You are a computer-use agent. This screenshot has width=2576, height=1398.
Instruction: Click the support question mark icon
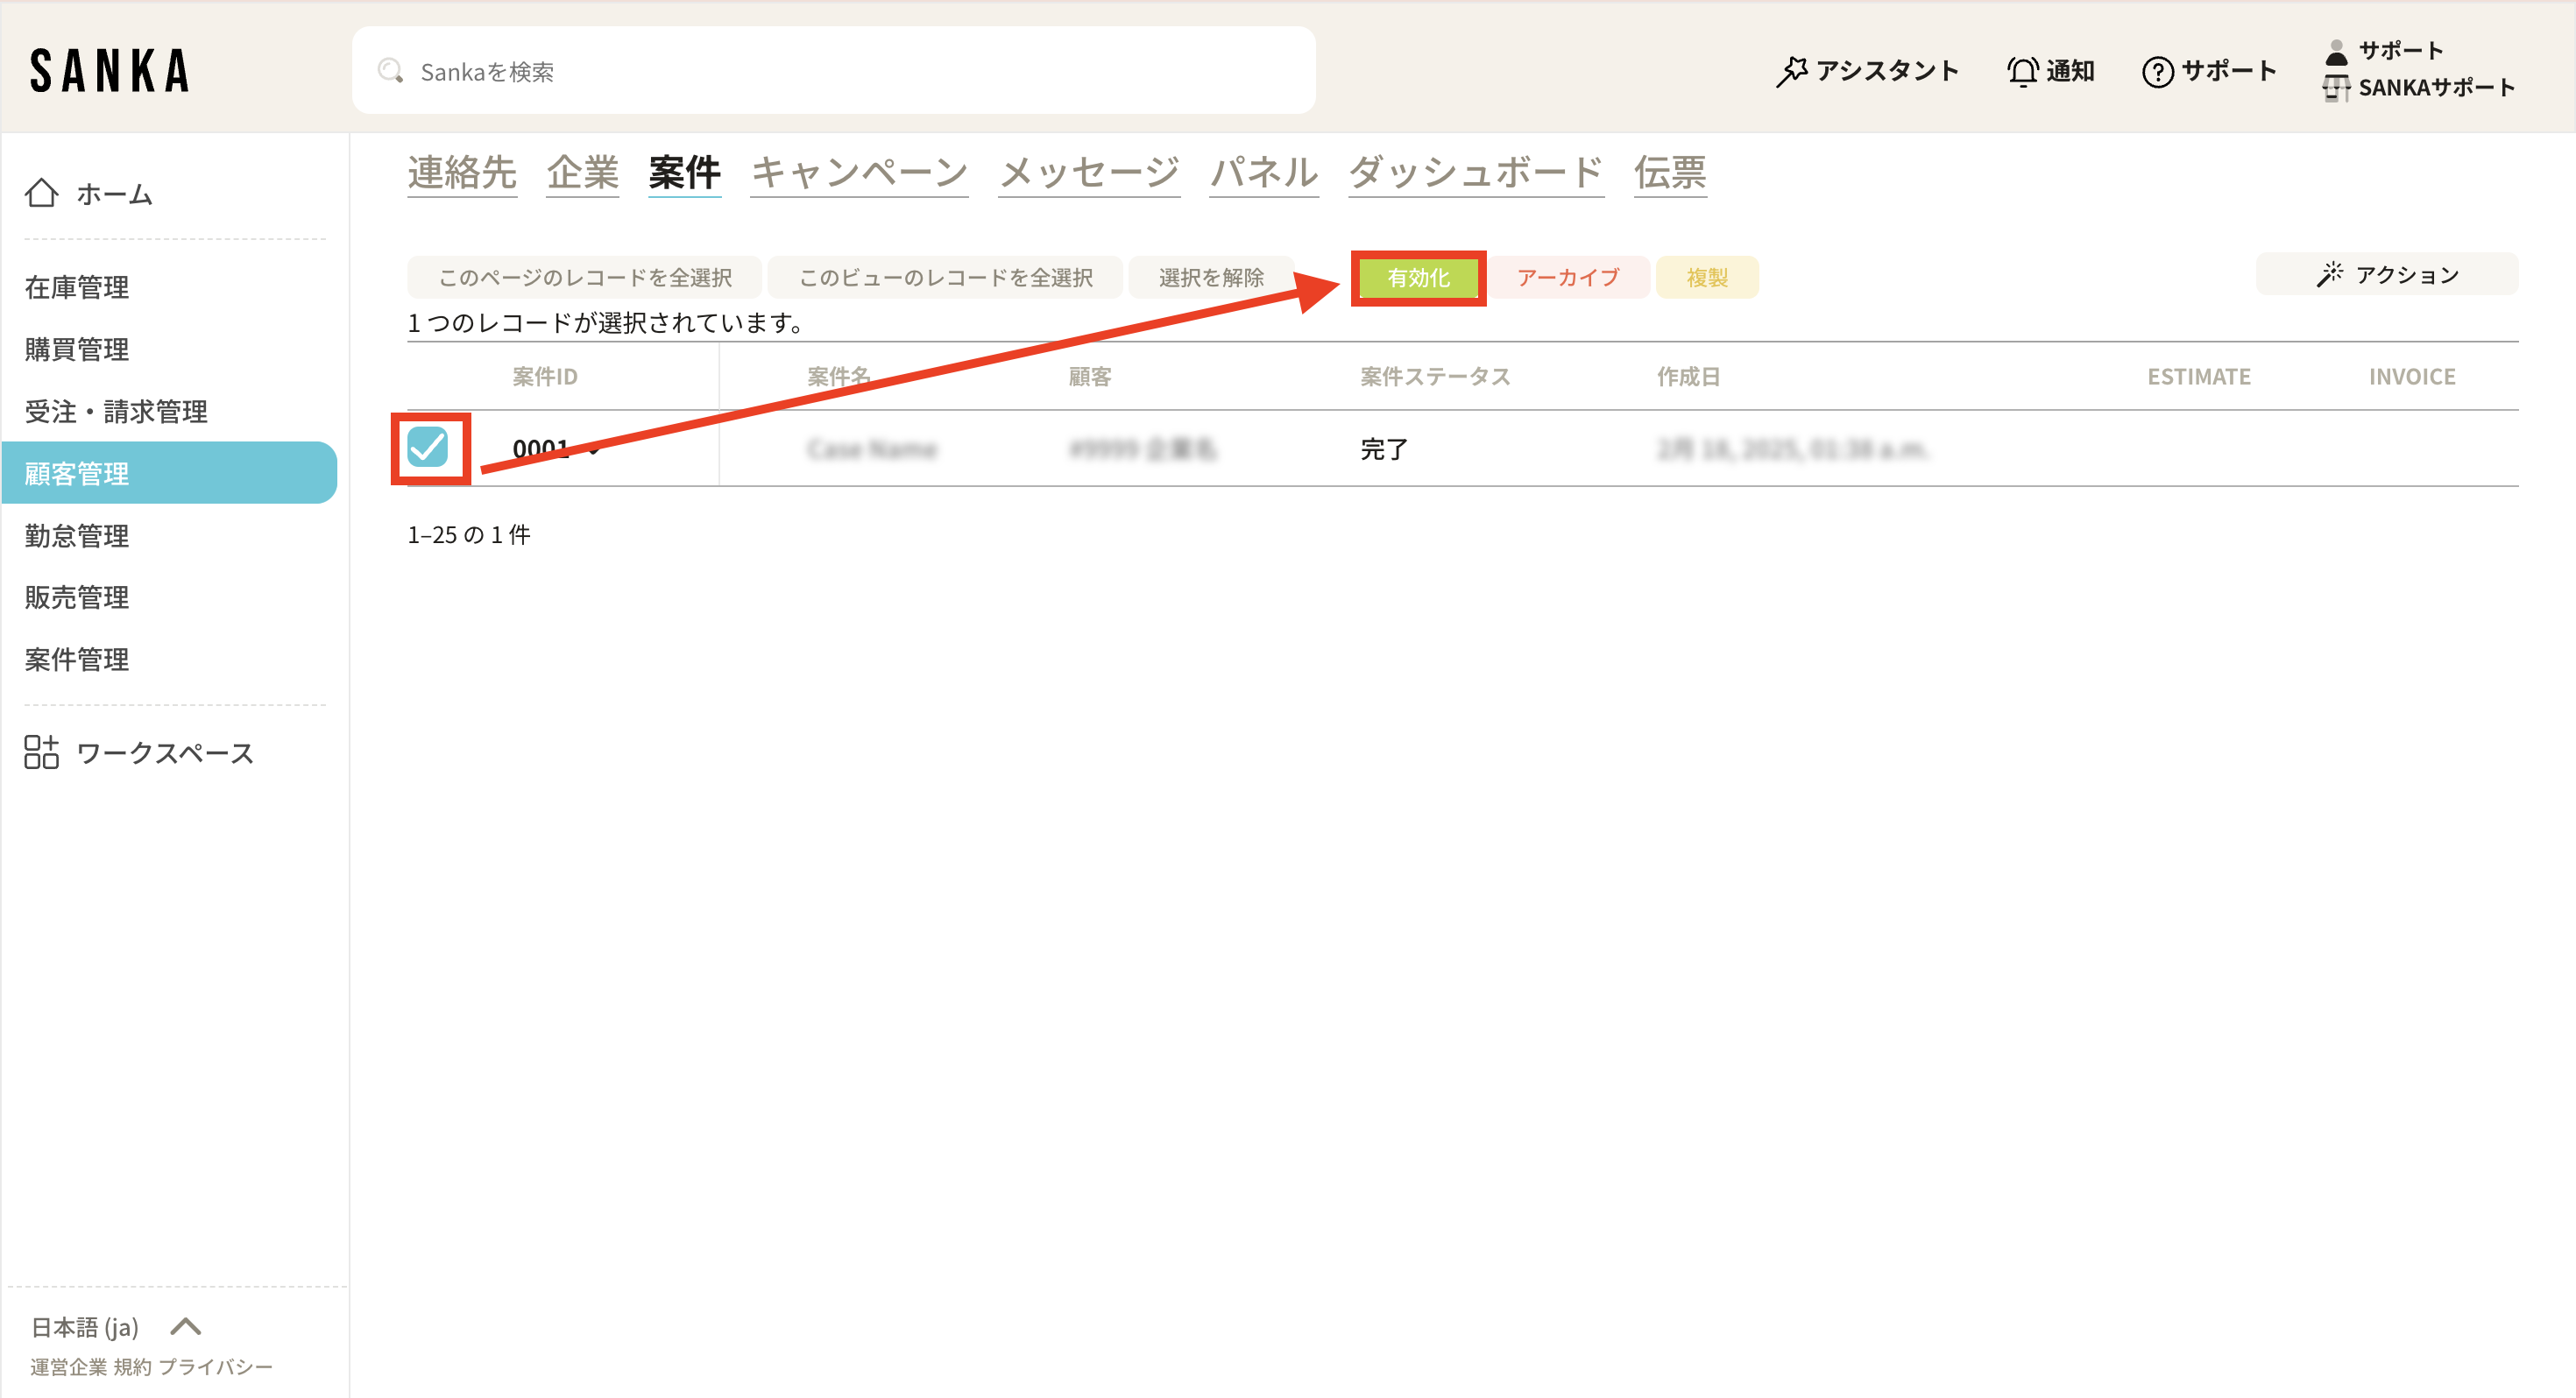pos(2157,71)
